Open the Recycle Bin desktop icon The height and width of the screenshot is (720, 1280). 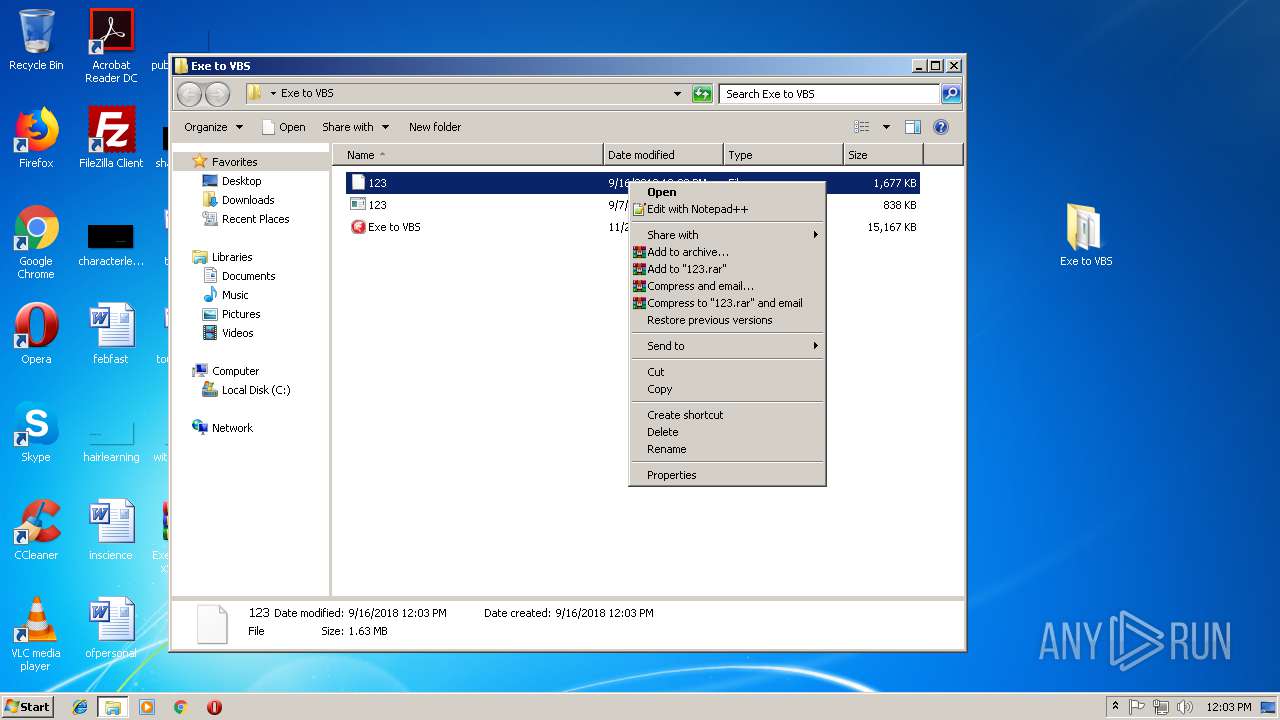click(36, 40)
